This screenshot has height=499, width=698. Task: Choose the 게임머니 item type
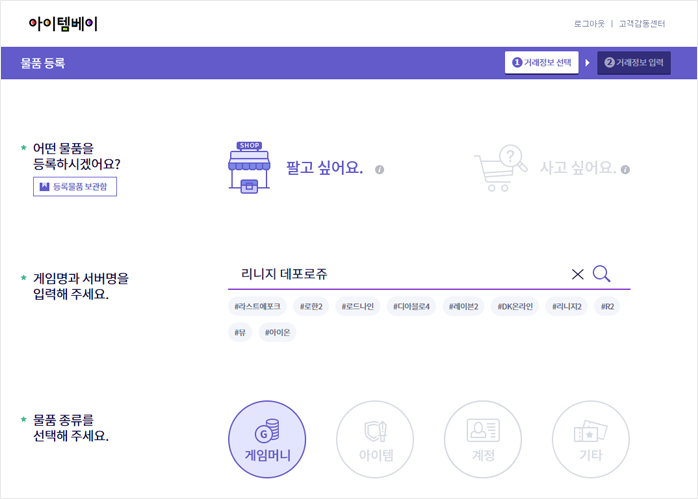pos(267,439)
